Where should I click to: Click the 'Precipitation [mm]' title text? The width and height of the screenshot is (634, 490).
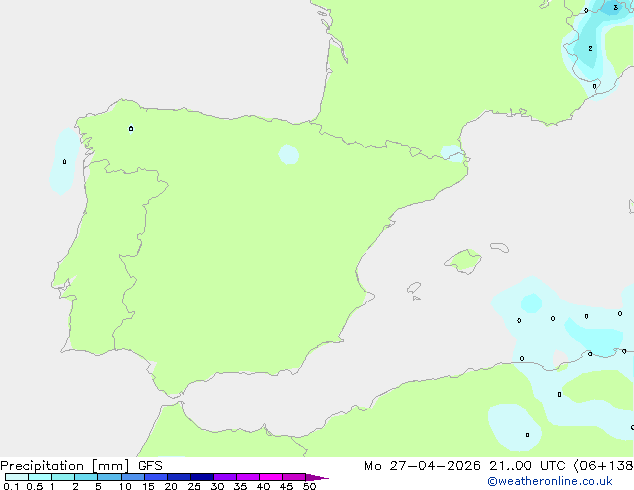(65, 466)
